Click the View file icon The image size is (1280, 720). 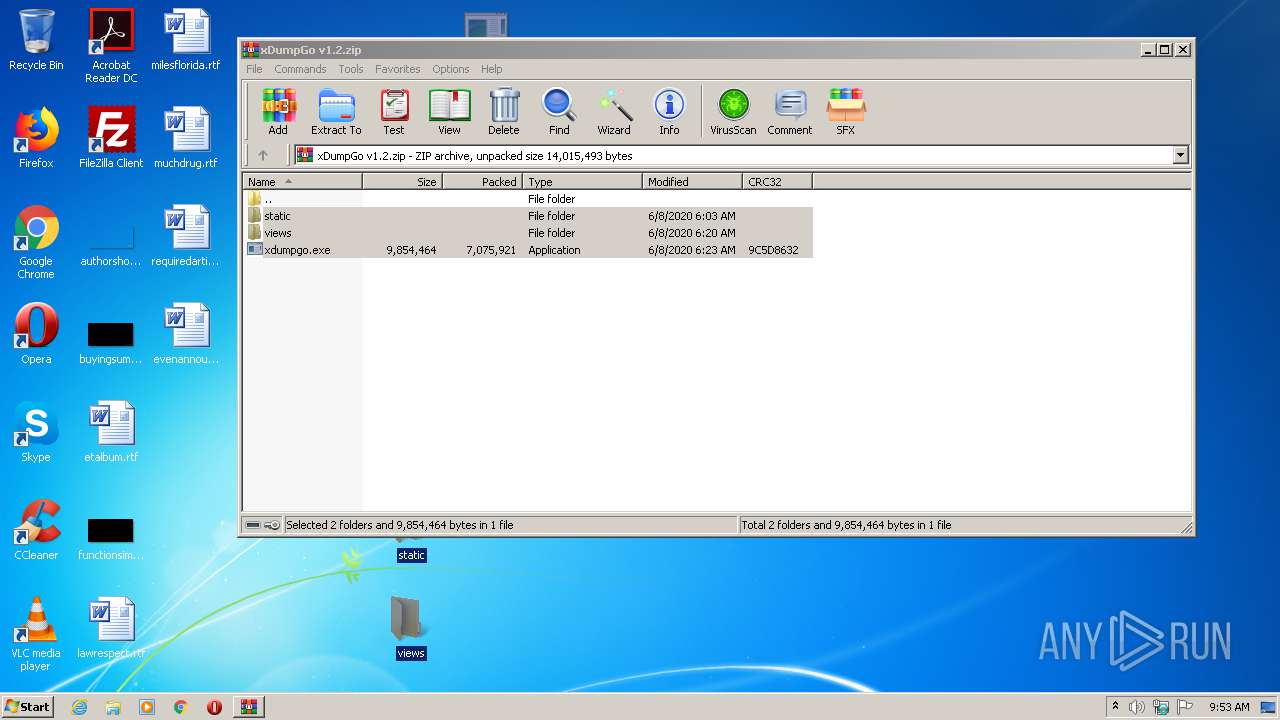pyautogui.click(x=449, y=111)
